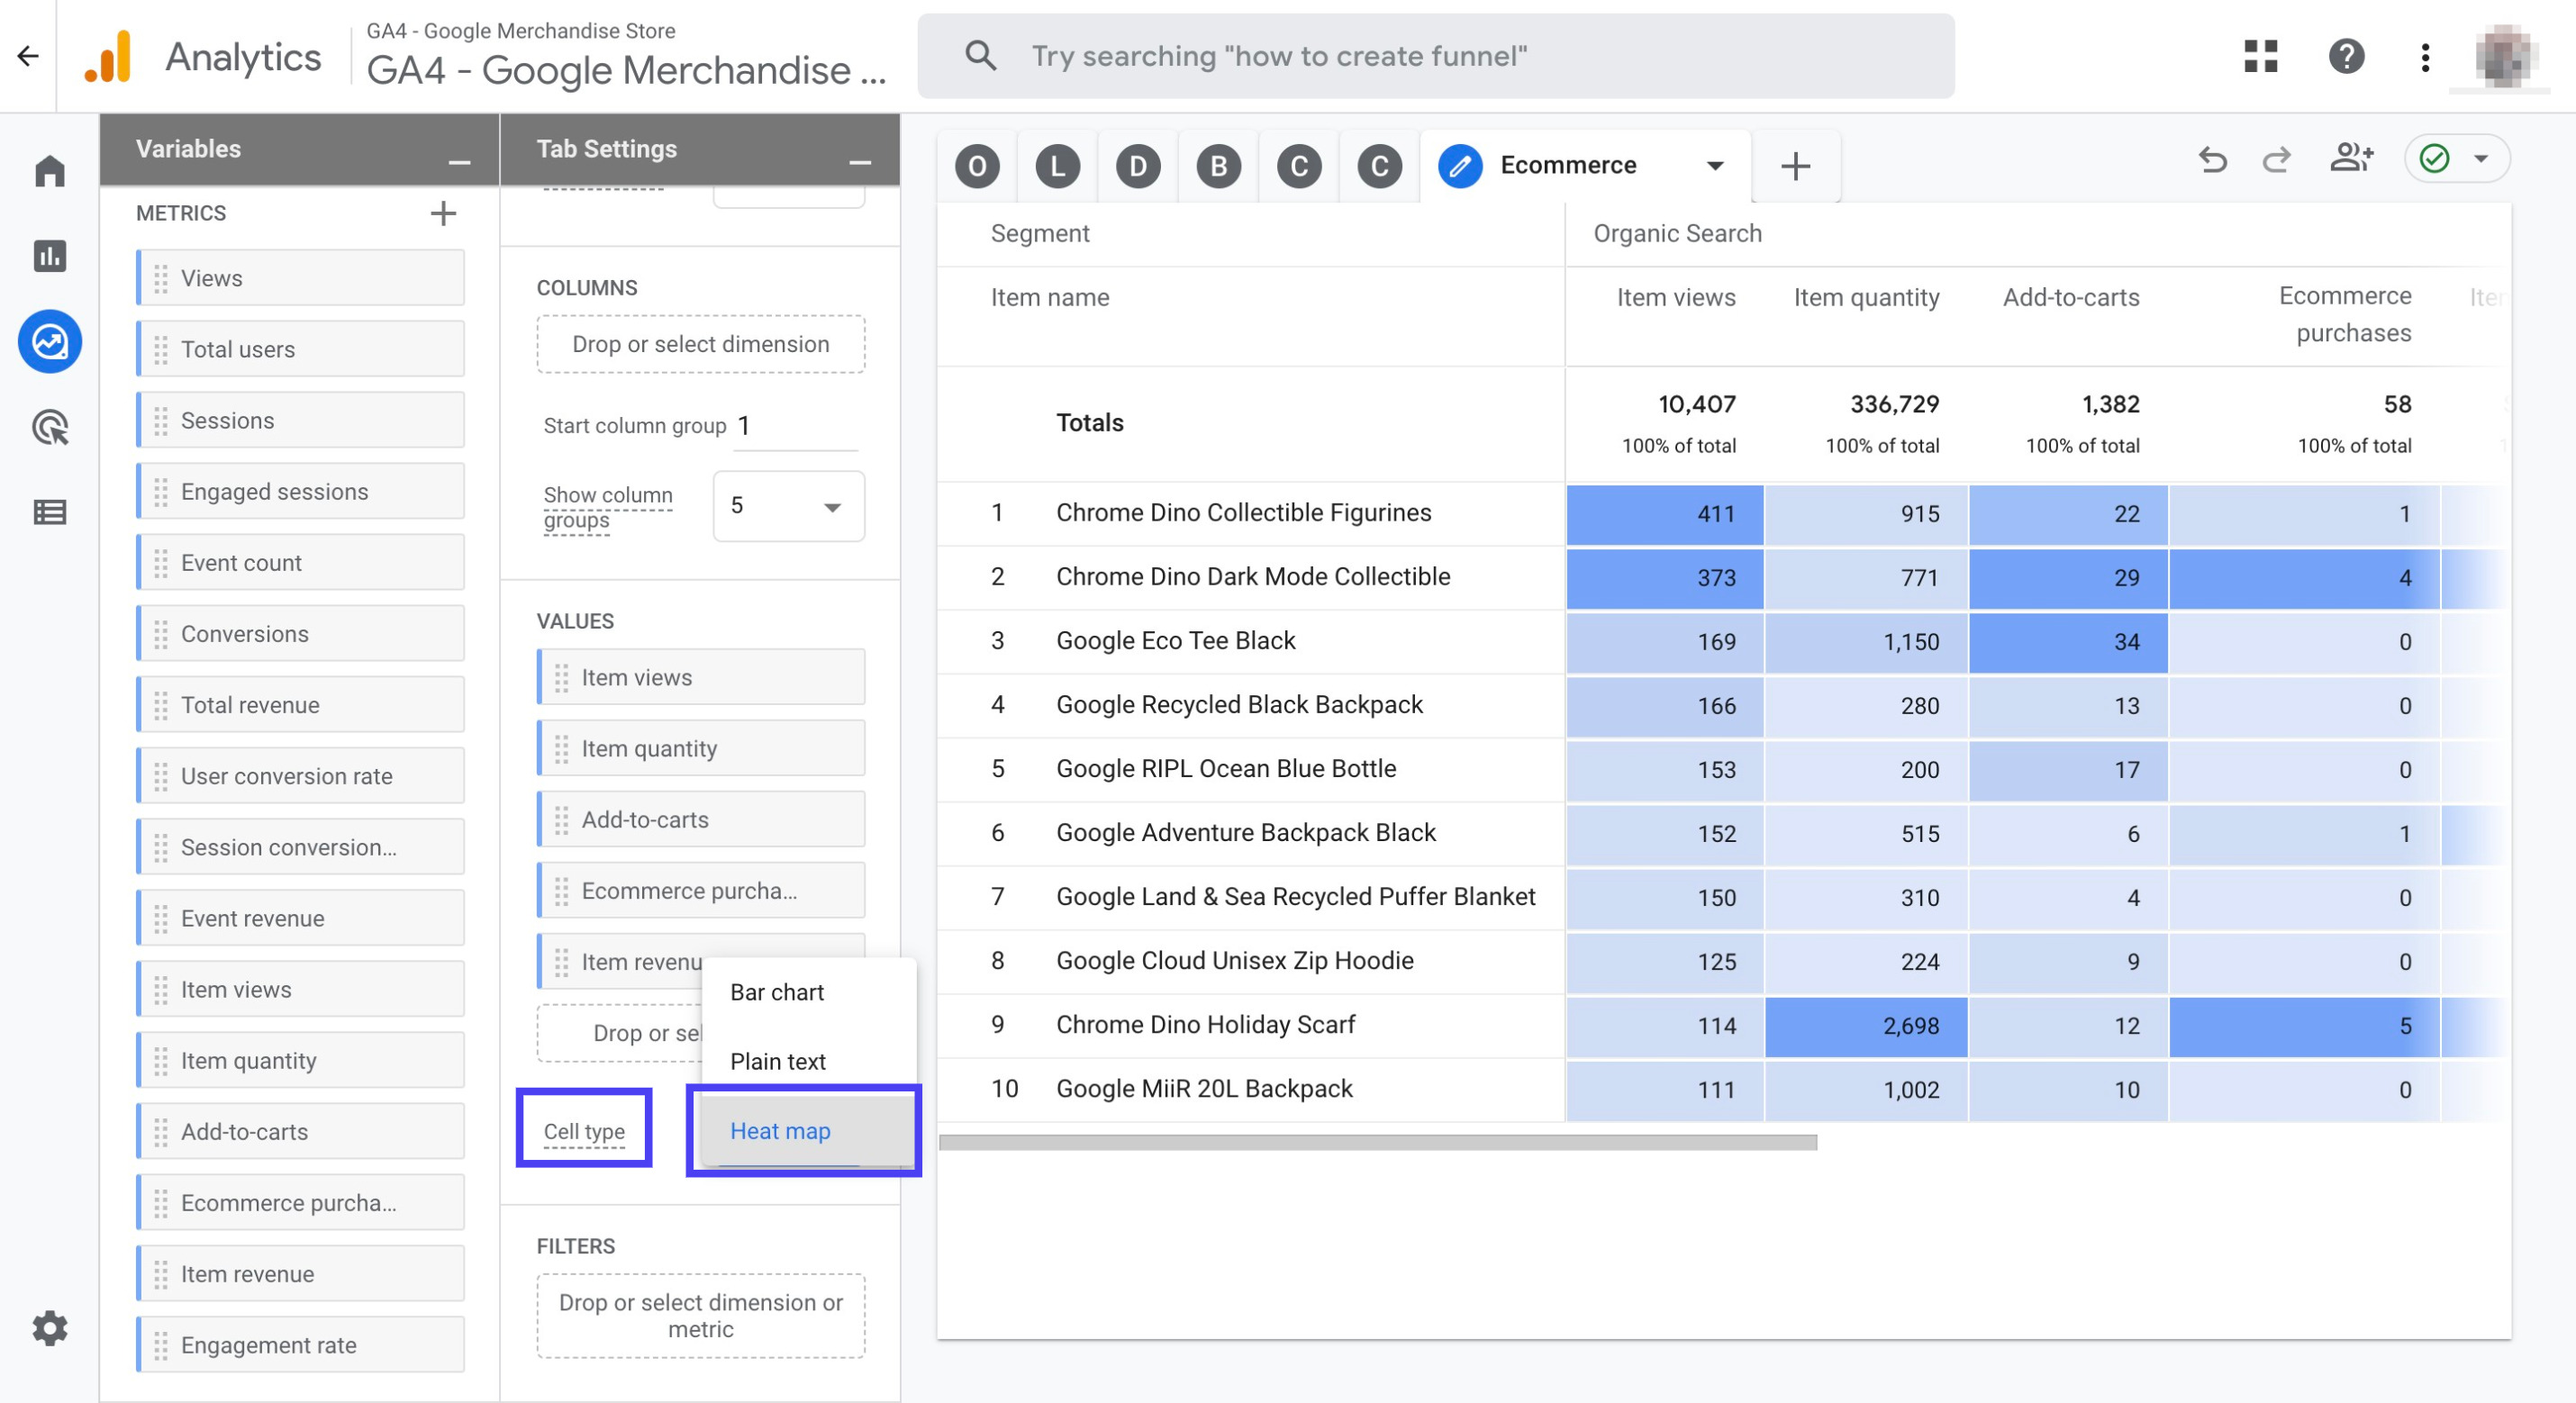Viewport: 2576px width, 1403px height.
Task: Select Heat map cell type
Action: click(809, 1131)
